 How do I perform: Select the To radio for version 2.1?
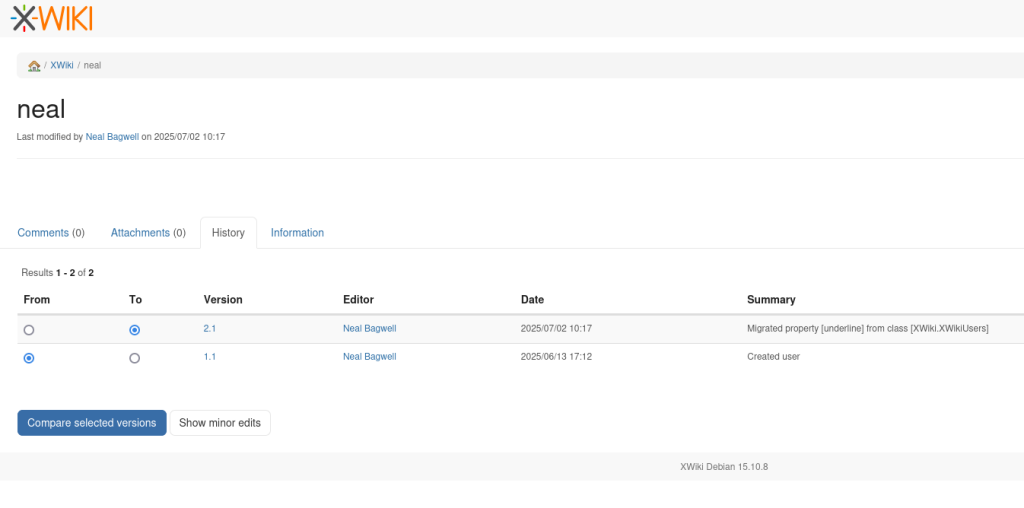pyautogui.click(x=135, y=330)
